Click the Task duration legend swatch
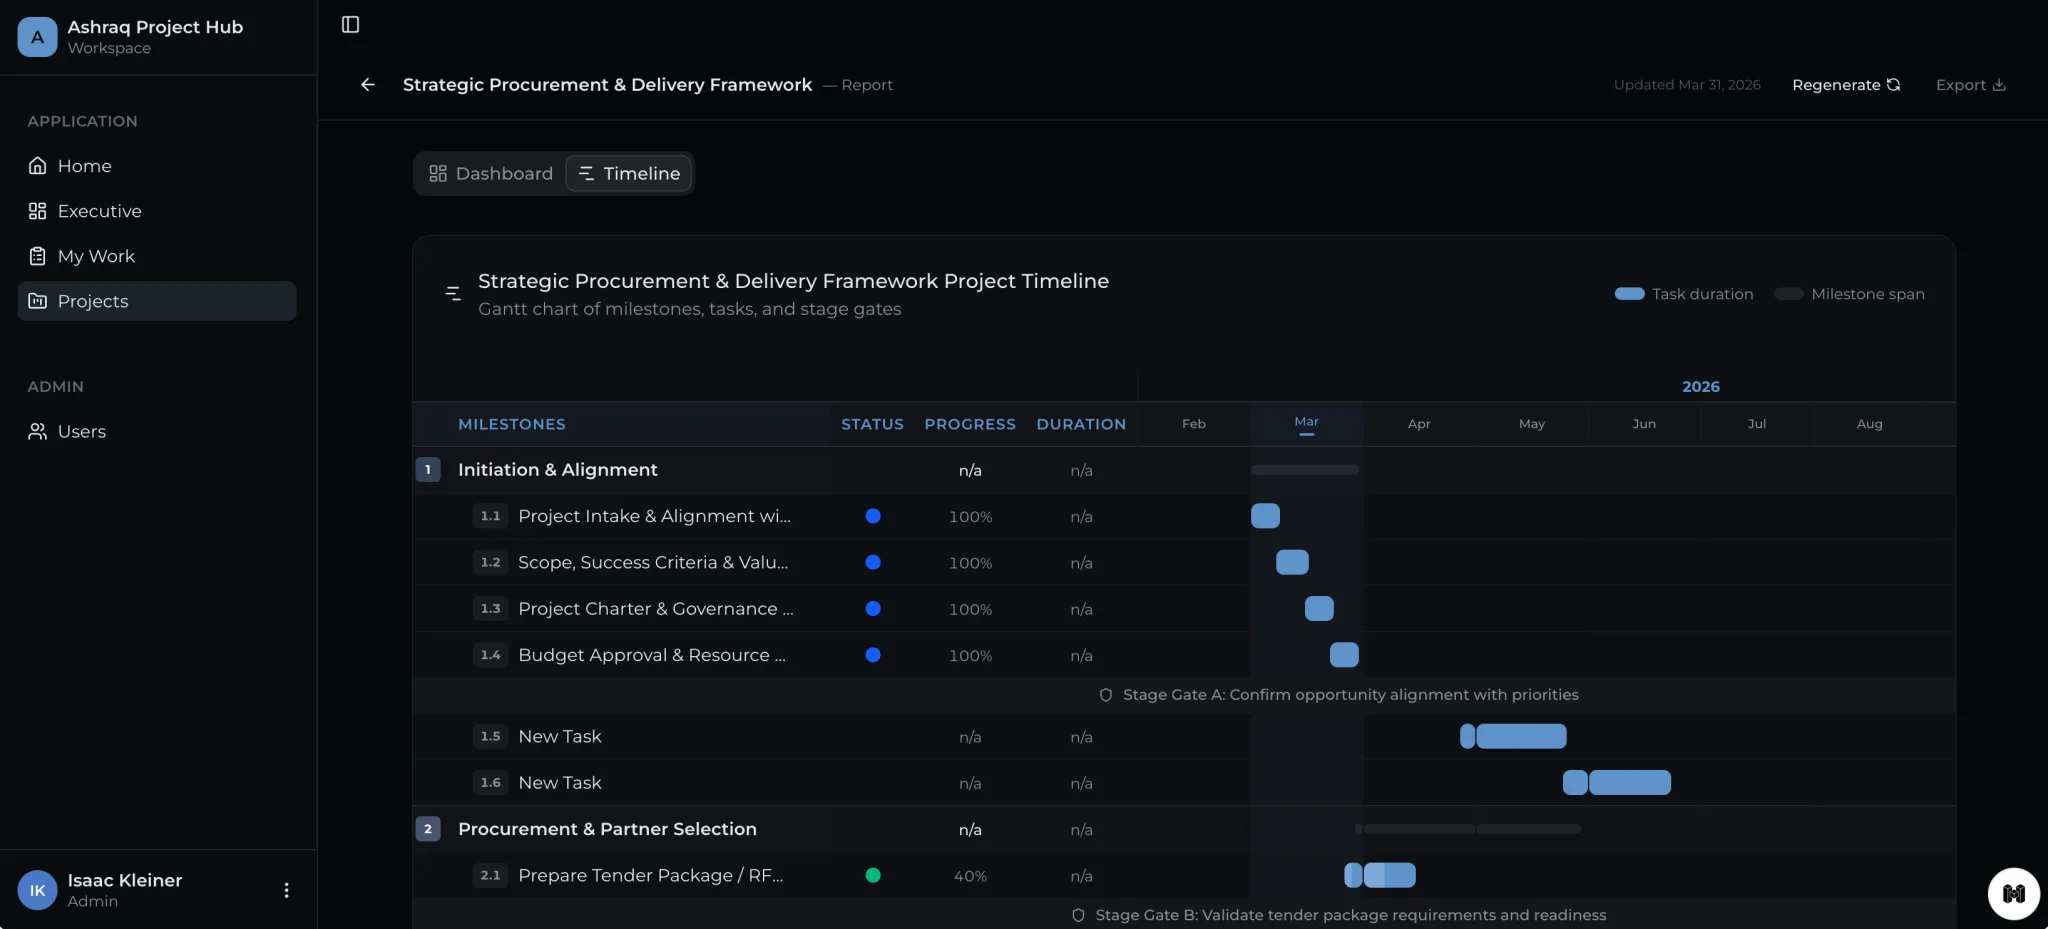Screen dimensions: 2048x929 pyautogui.click(x=1629, y=294)
